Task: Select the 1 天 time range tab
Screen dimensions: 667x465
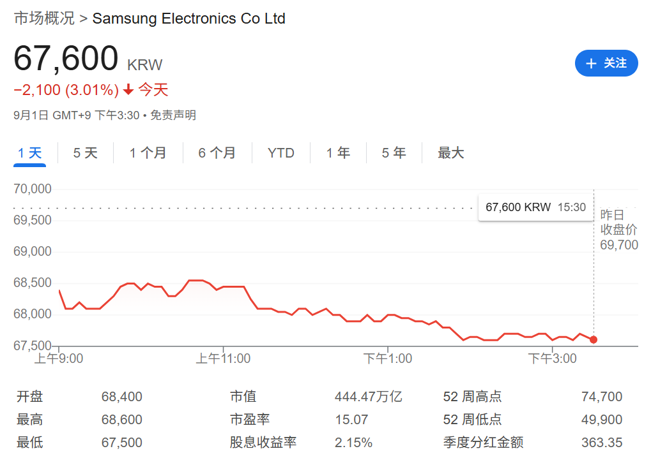Action: point(30,153)
